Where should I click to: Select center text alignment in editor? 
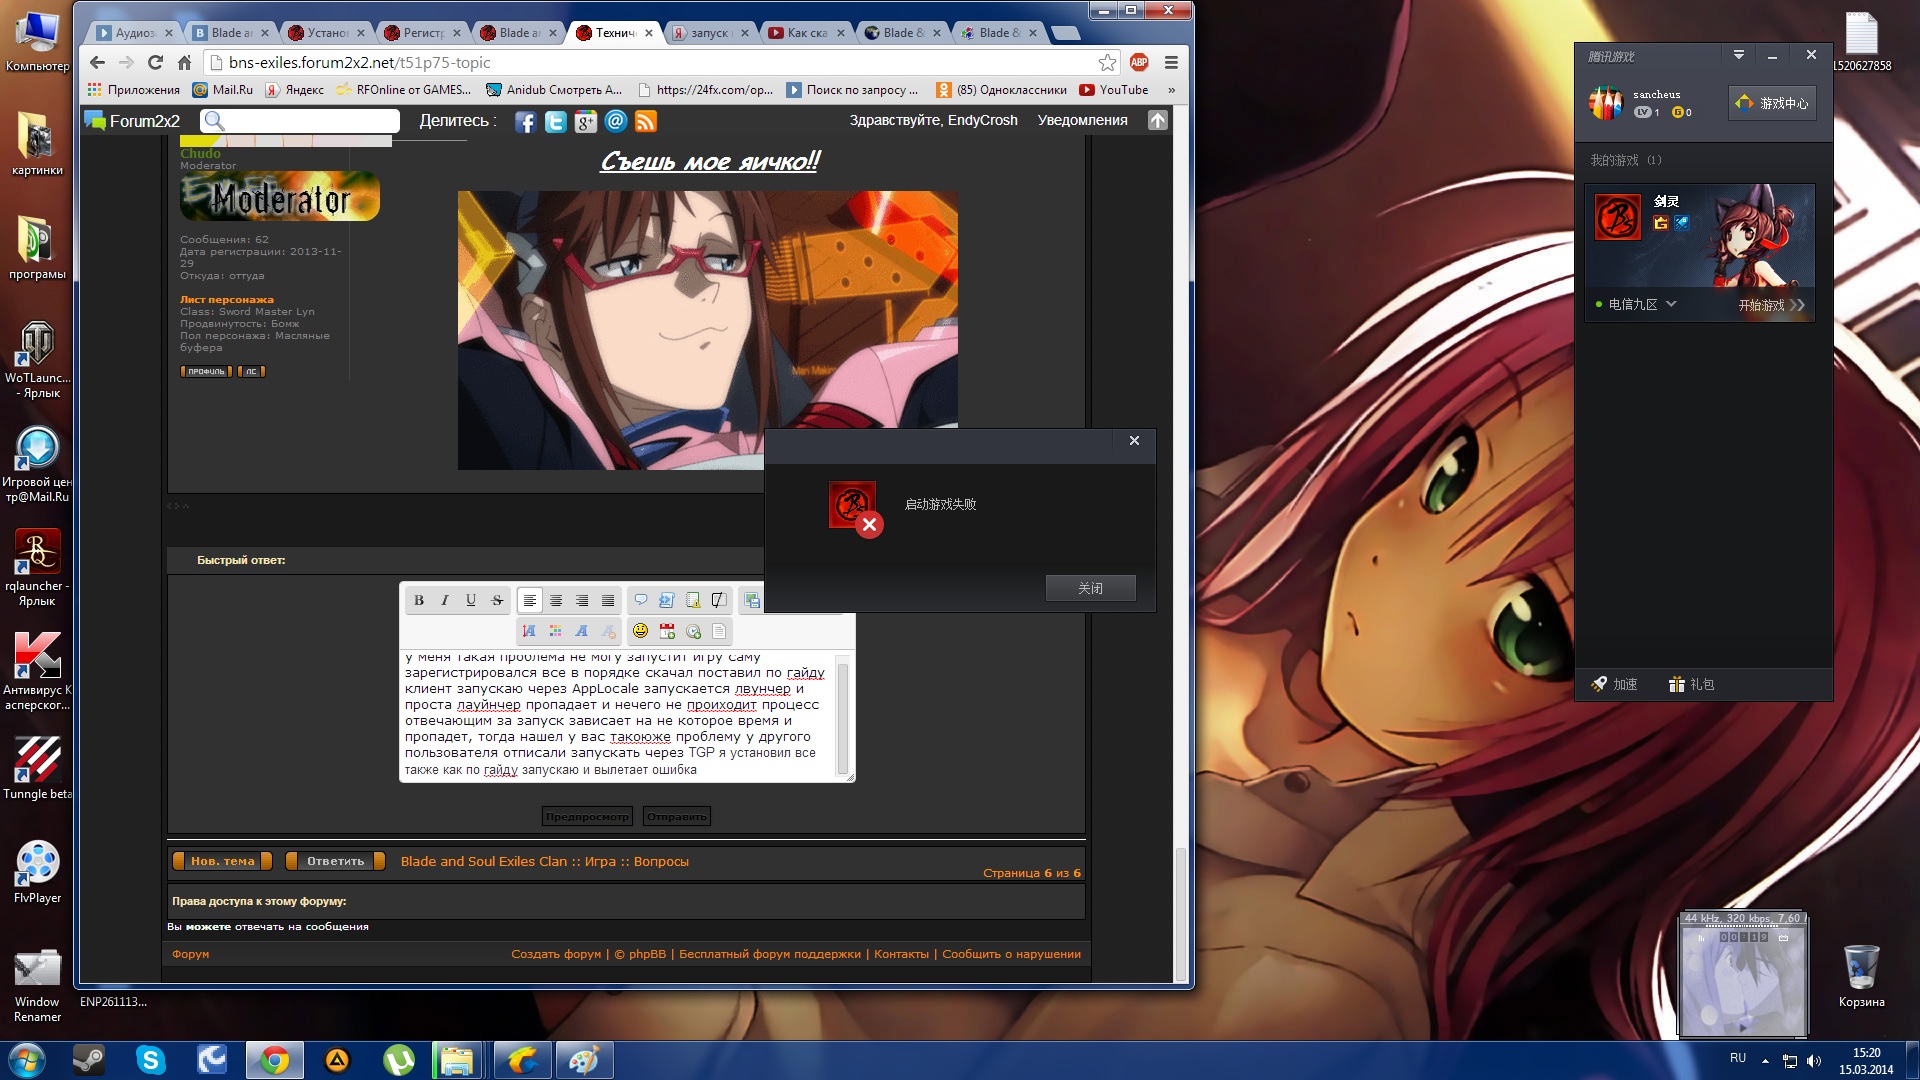(x=556, y=600)
